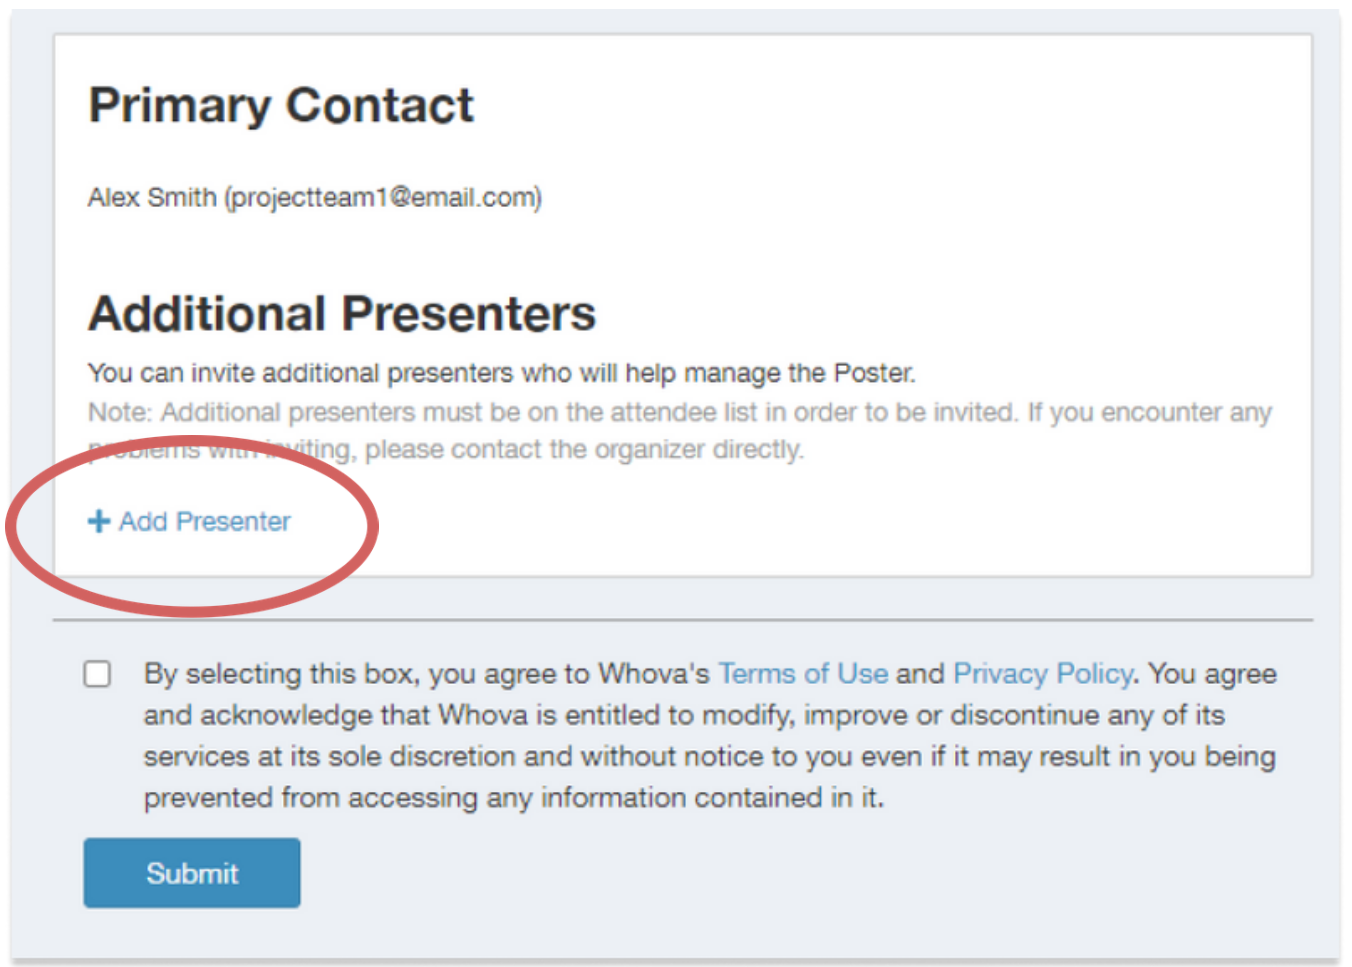The image size is (1352, 967).
Task: Open the Terms of Use link
Action: pyautogui.click(x=803, y=674)
